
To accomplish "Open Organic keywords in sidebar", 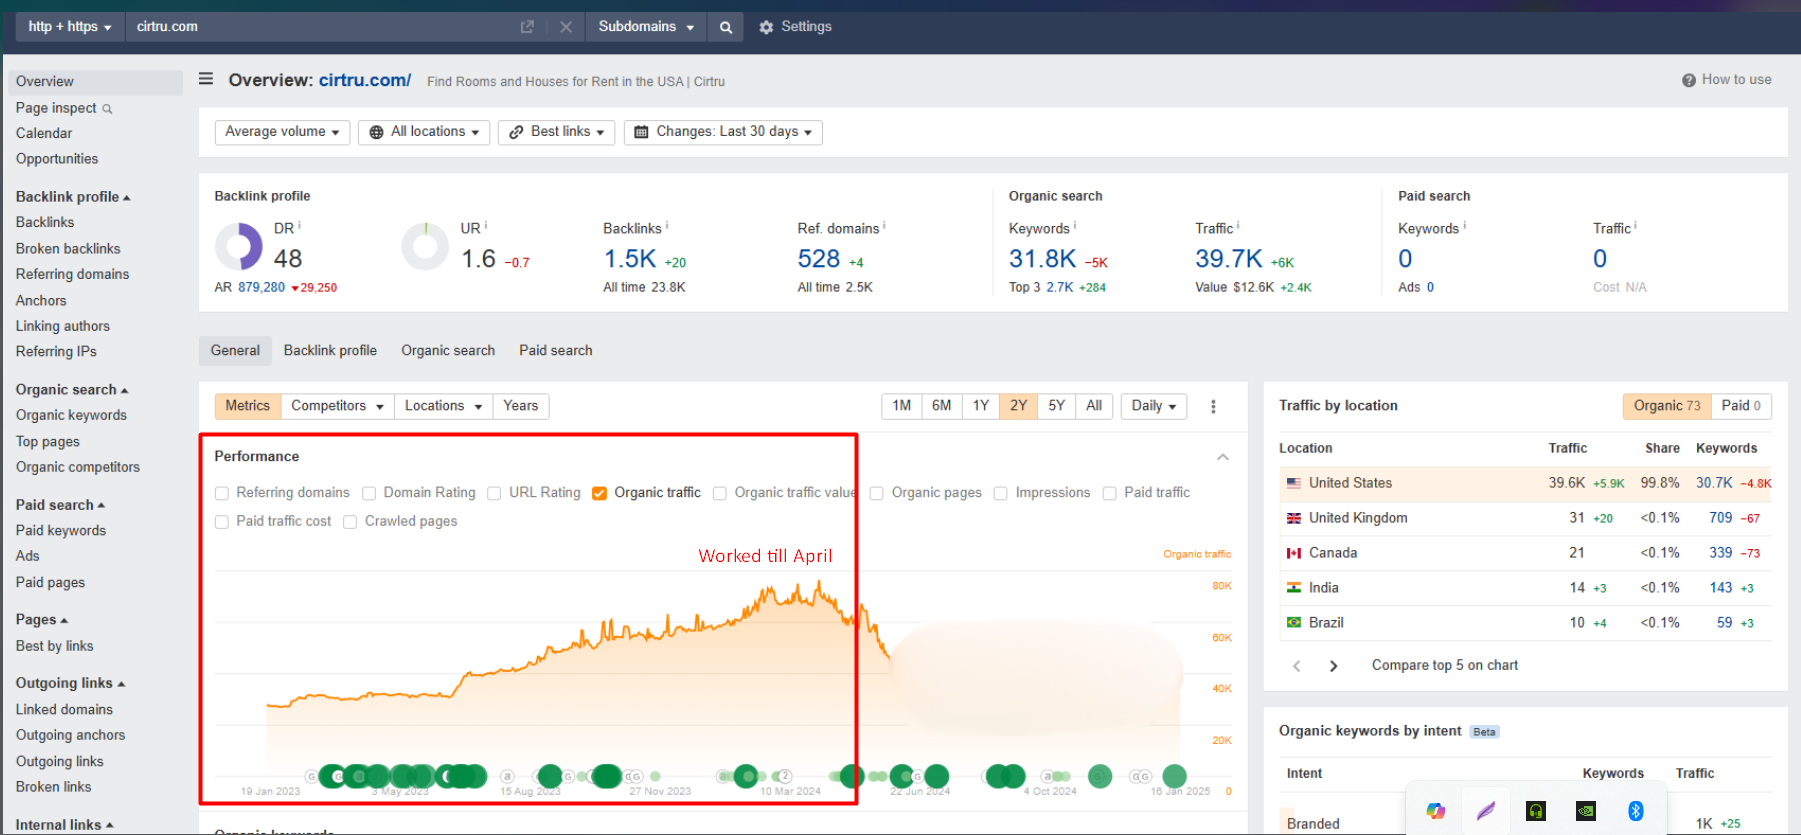I will click(71, 416).
